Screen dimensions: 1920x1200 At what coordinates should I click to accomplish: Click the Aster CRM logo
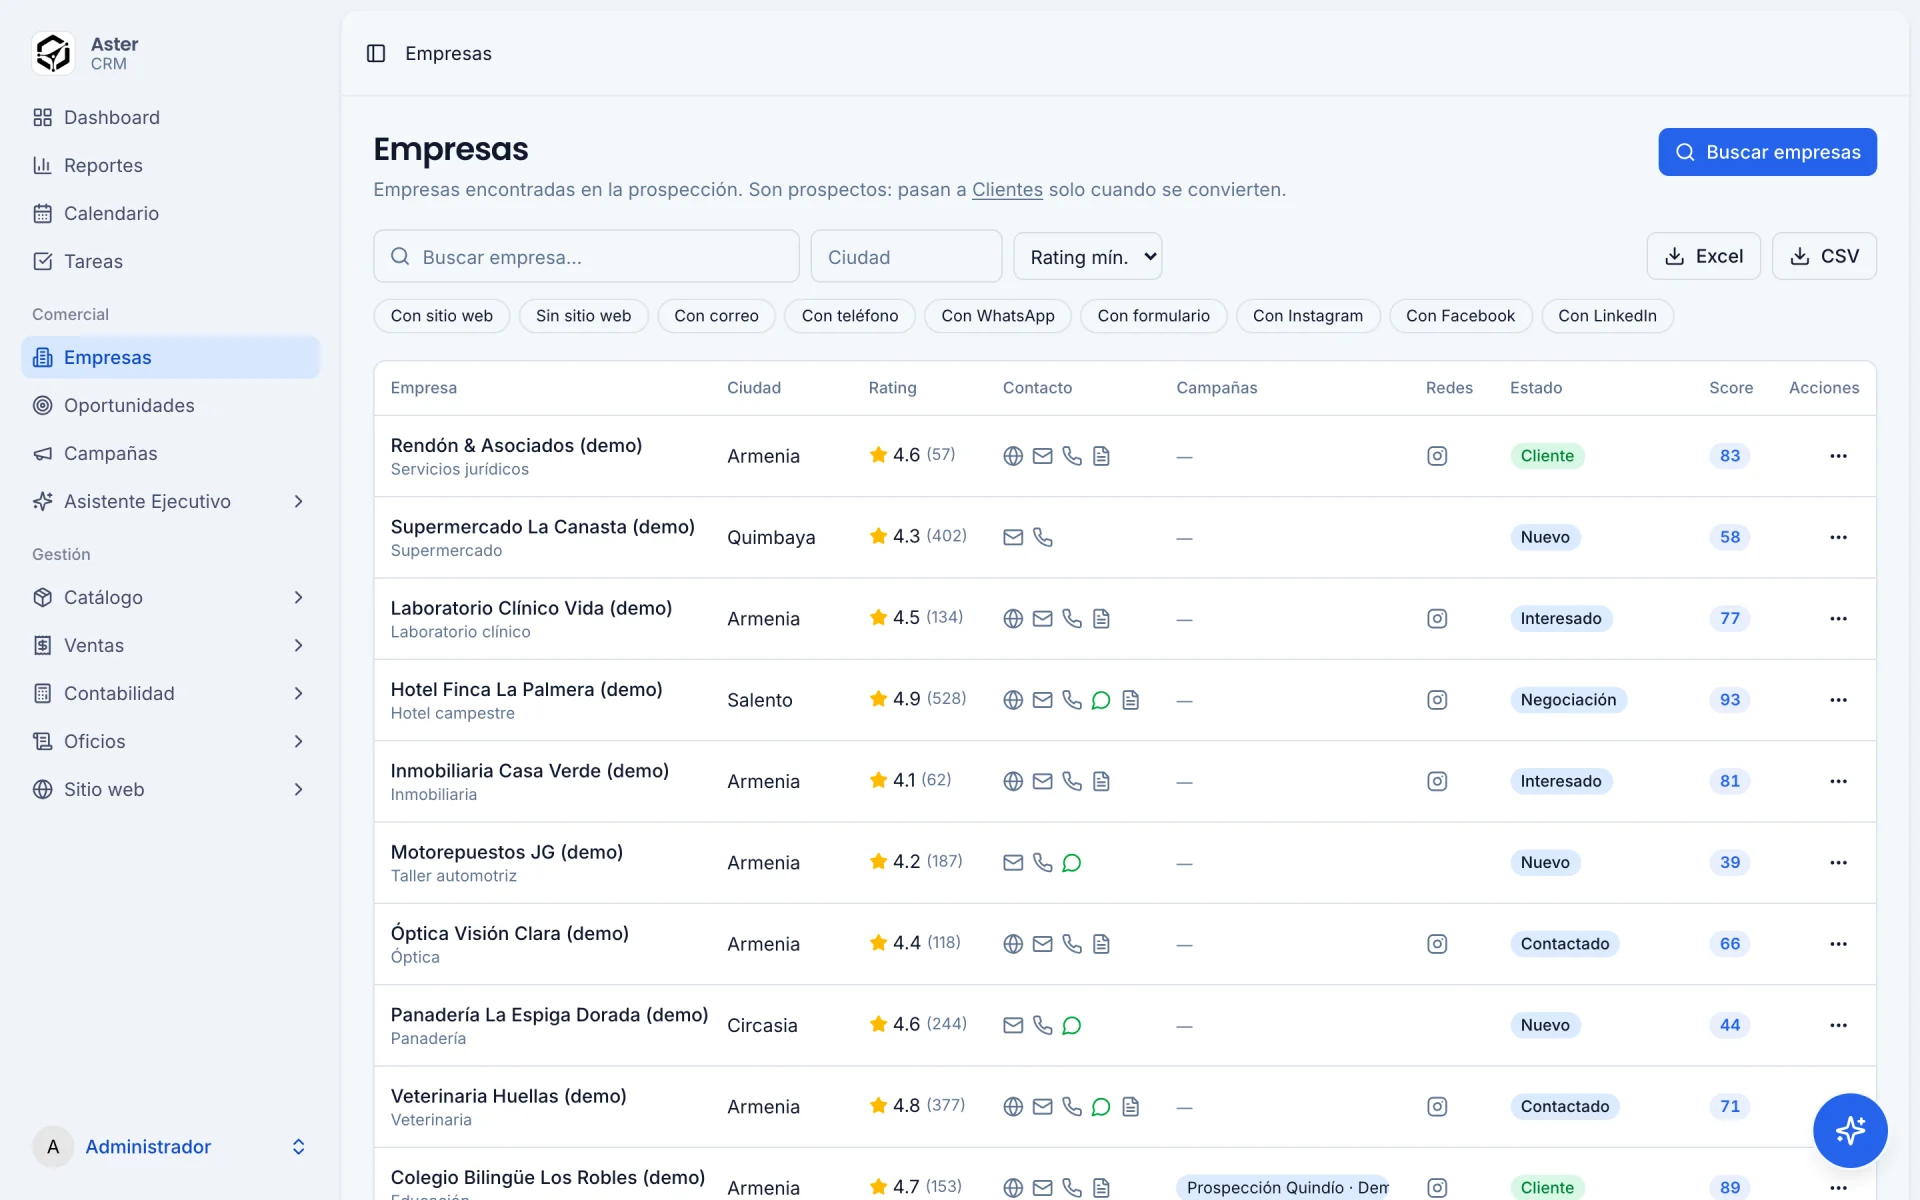pyautogui.click(x=53, y=53)
